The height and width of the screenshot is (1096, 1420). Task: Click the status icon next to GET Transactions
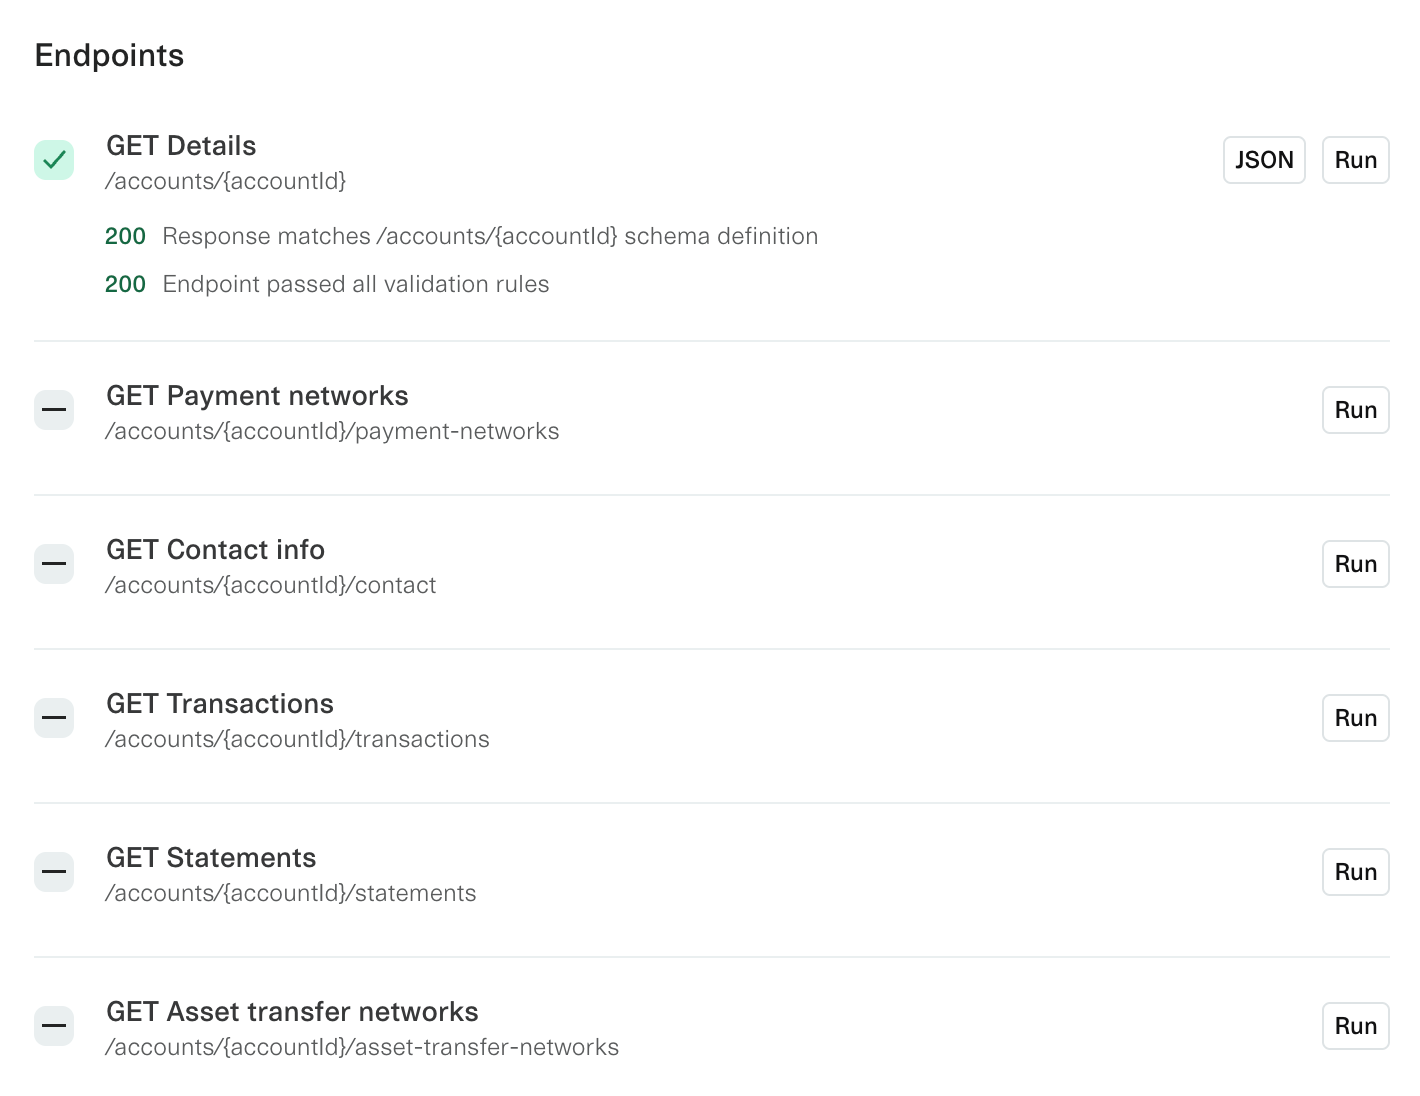click(x=54, y=718)
